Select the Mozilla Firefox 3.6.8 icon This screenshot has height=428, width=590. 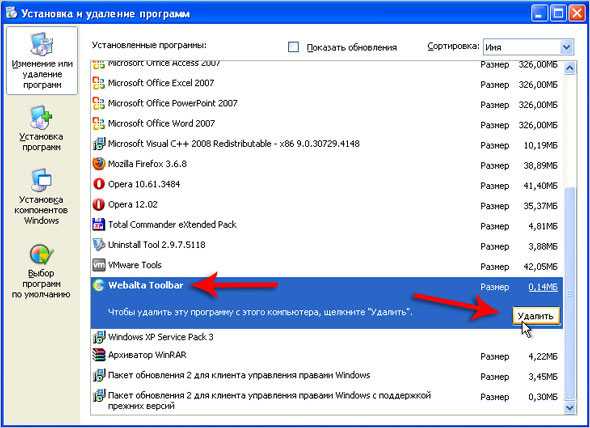(x=99, y=164)
